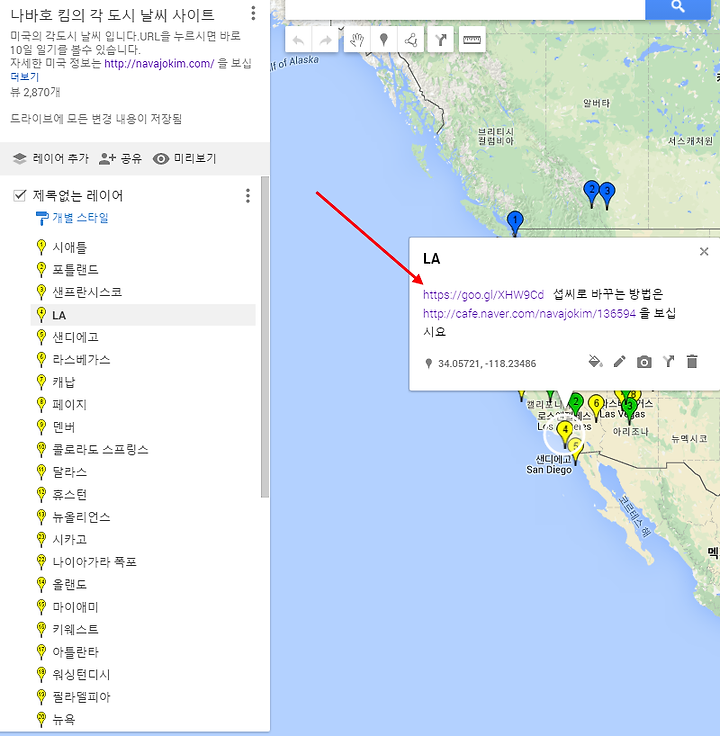The width and height of the screenshot is (720, 736).
Task: Open the goo.gl/XHW9Cd link in popup
Action: pos(483,295)
